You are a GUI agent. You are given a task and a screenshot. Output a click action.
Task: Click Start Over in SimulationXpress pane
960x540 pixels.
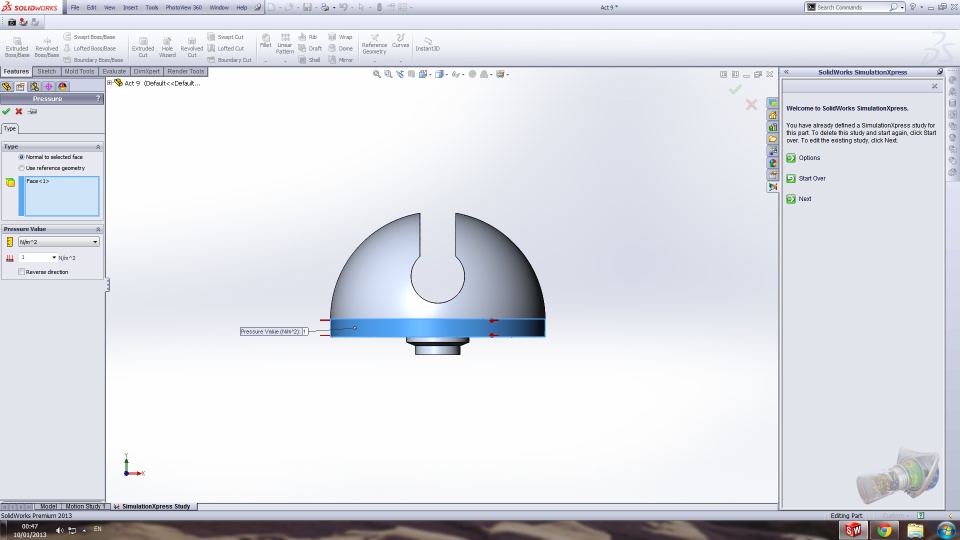pos(806,178)
